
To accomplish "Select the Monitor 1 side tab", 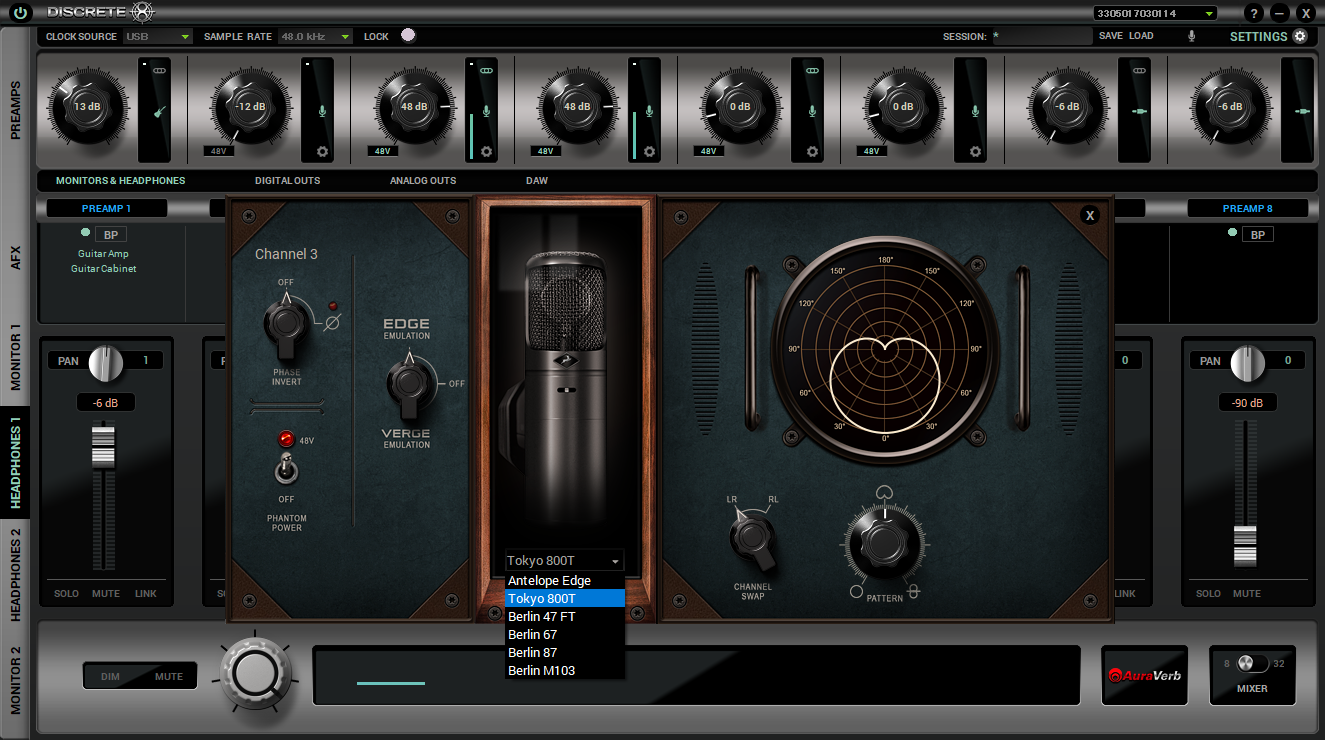I will click(15, 356).
